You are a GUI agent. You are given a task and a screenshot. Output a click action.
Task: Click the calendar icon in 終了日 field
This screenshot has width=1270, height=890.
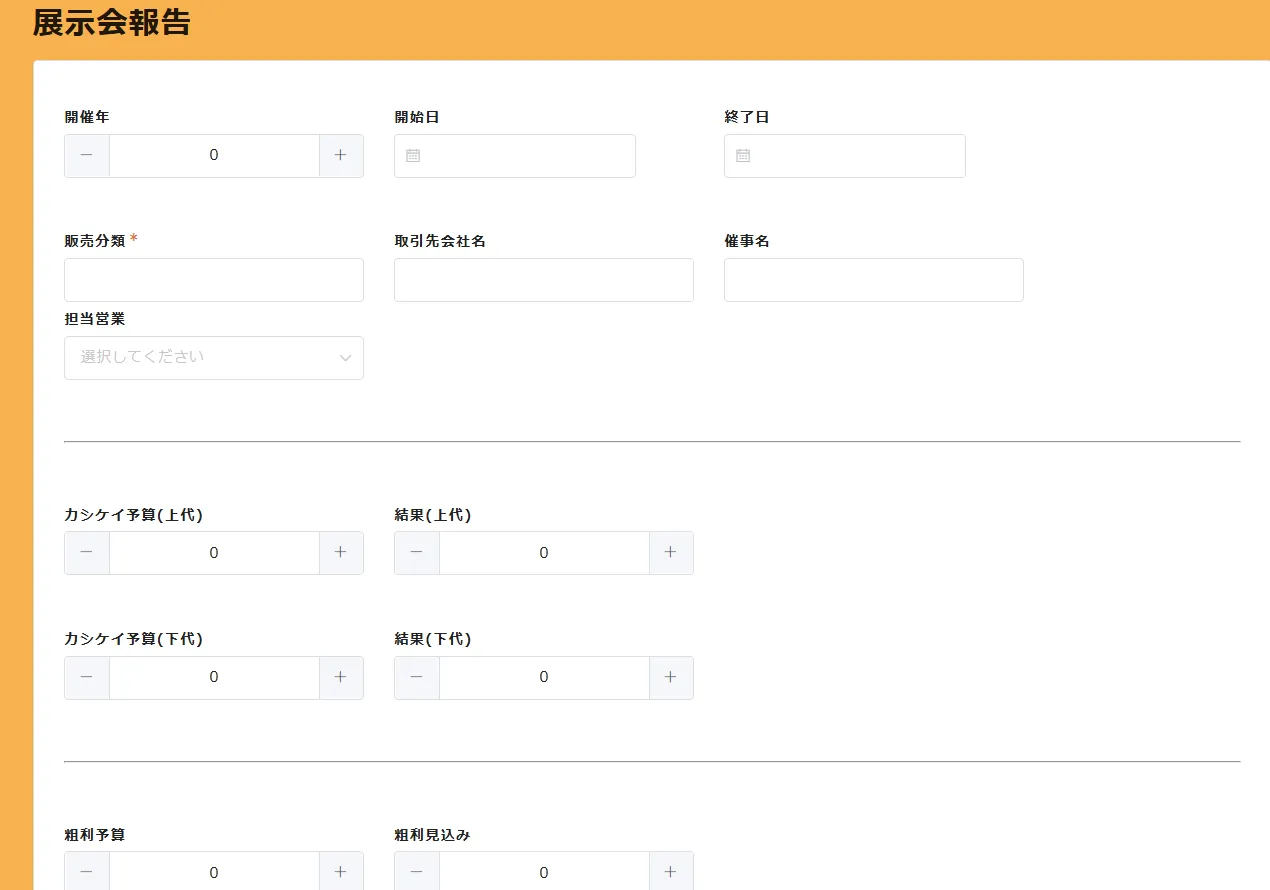pos(743,156)
